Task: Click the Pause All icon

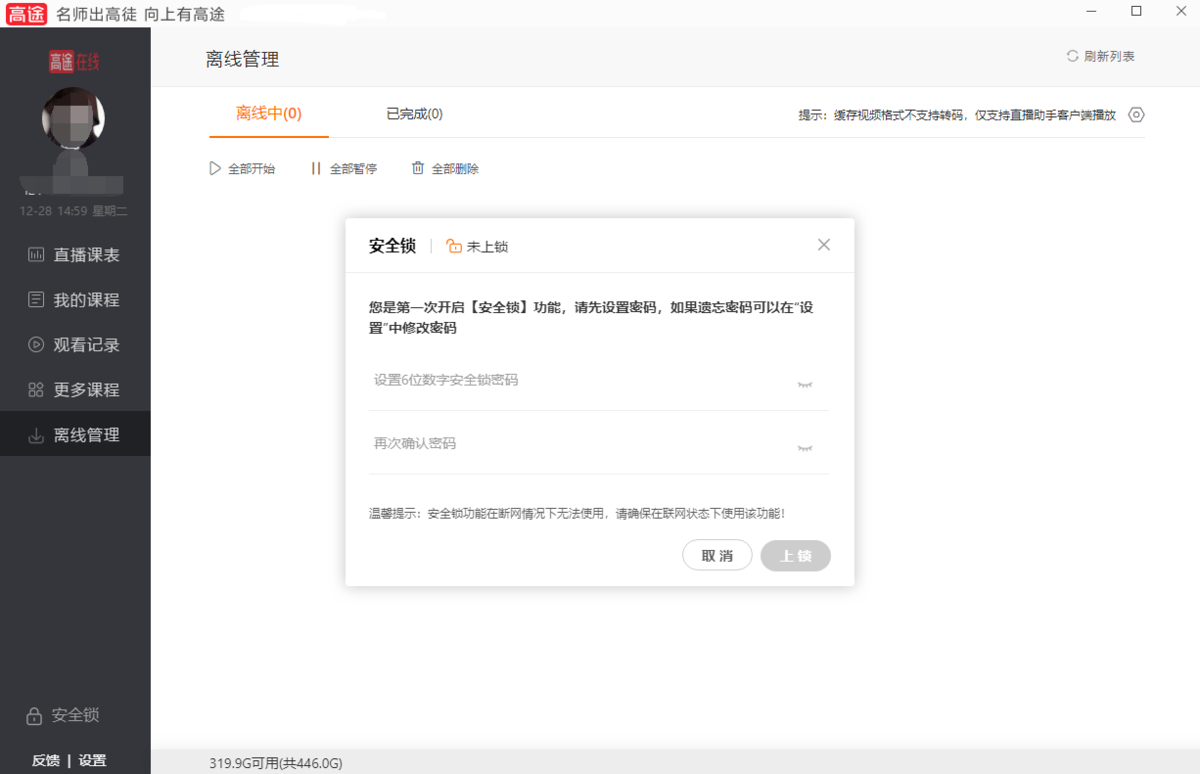Action: (316, 169)
